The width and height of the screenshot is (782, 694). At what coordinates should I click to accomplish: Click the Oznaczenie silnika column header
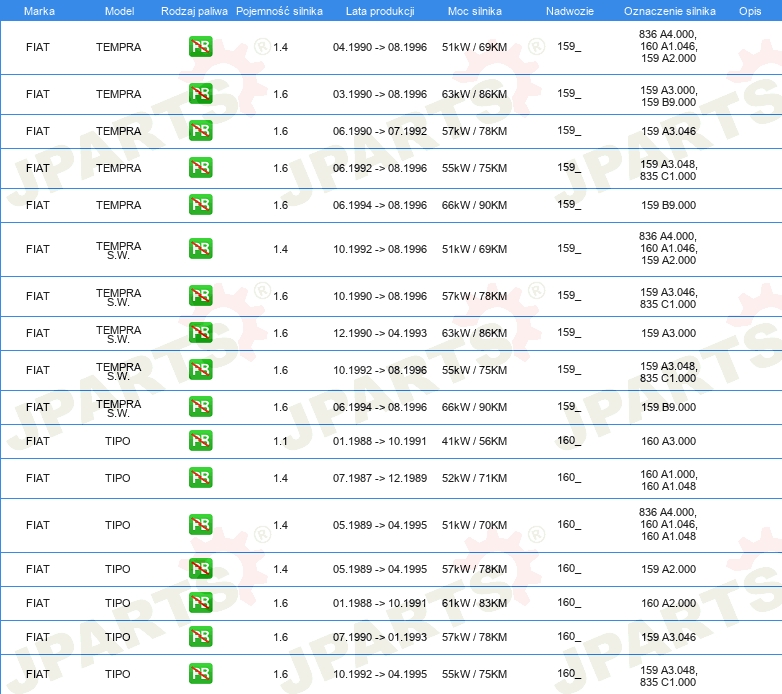tap(669, 11)
